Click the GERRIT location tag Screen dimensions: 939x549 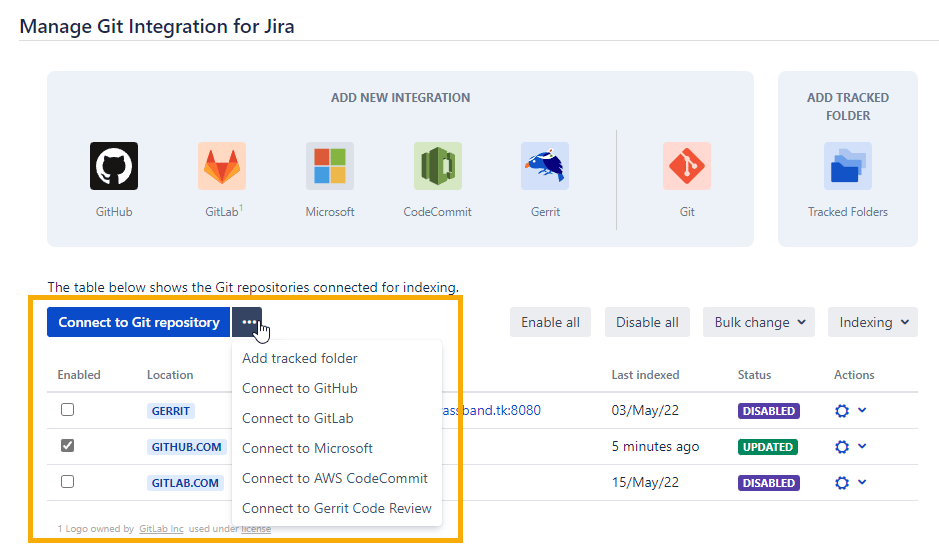pos(171,411)
